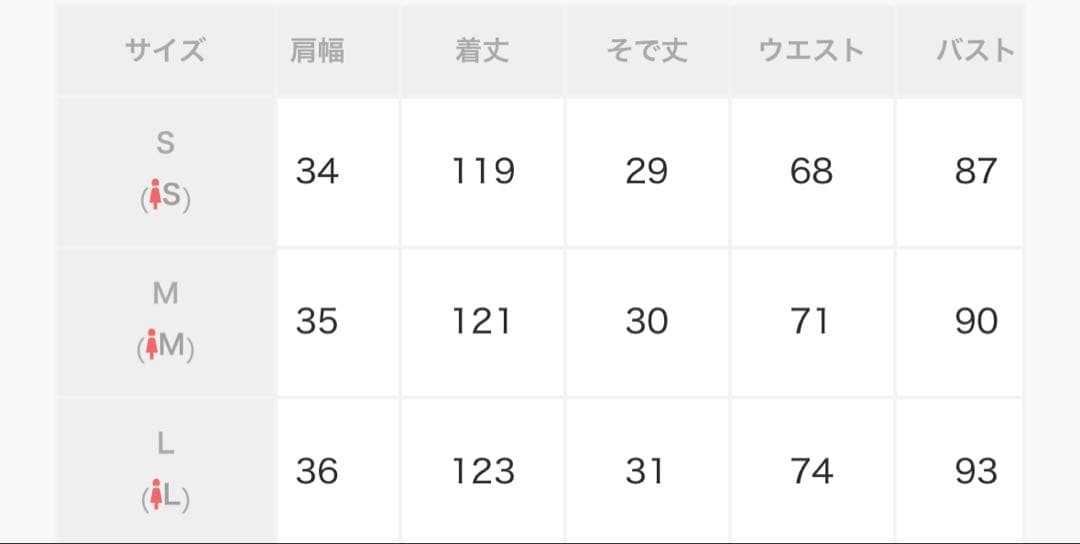Select bust value 93 for size L
The image size is (1080, 544).
click(975, 470)
